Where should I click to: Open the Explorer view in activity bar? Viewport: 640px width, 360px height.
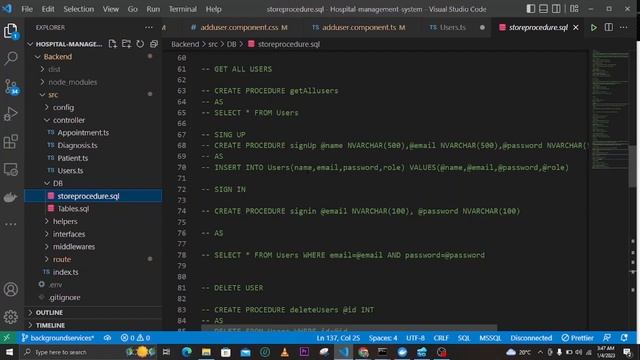(x=11, y=31)
